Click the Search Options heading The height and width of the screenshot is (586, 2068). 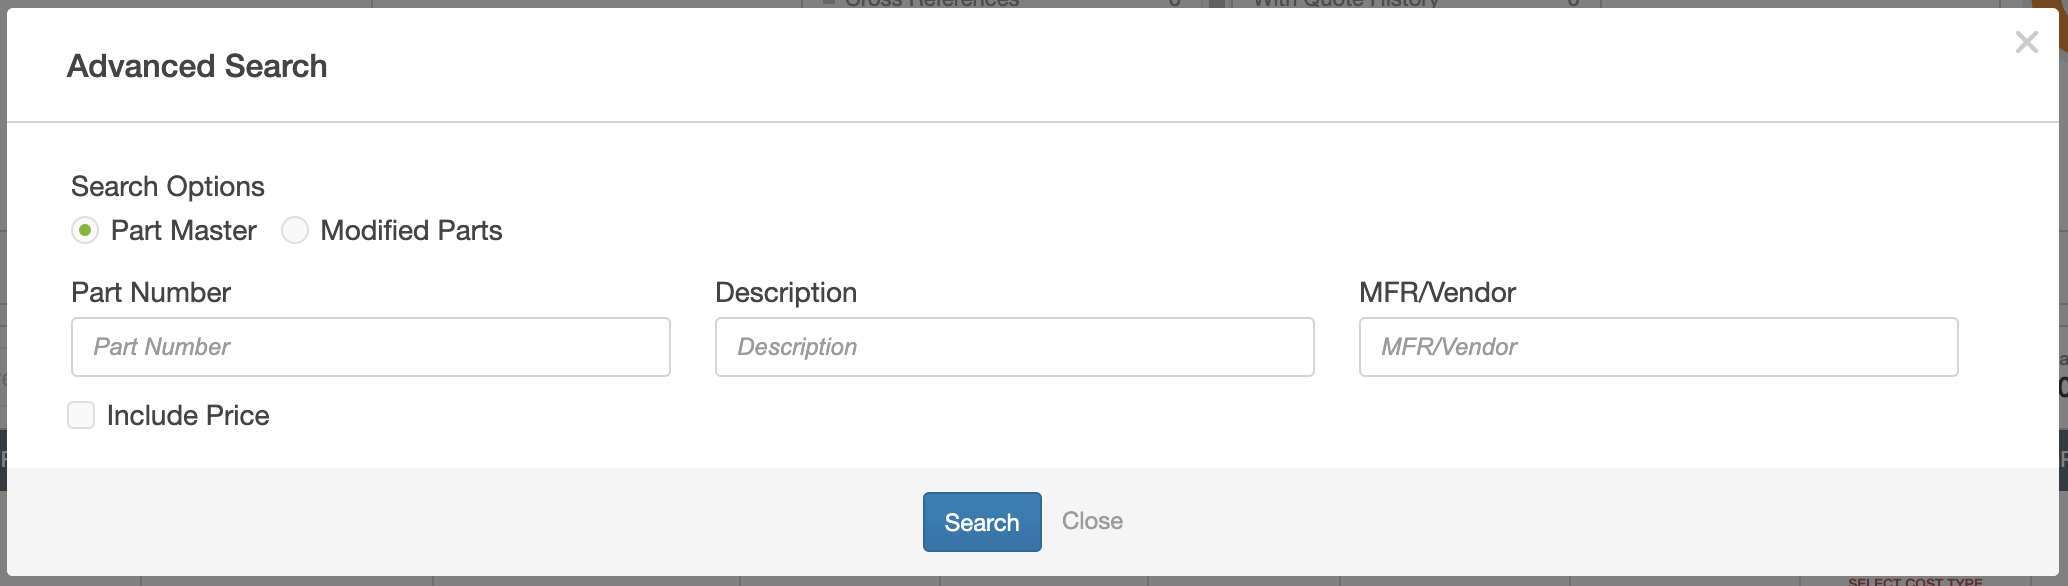click(168, 187)
